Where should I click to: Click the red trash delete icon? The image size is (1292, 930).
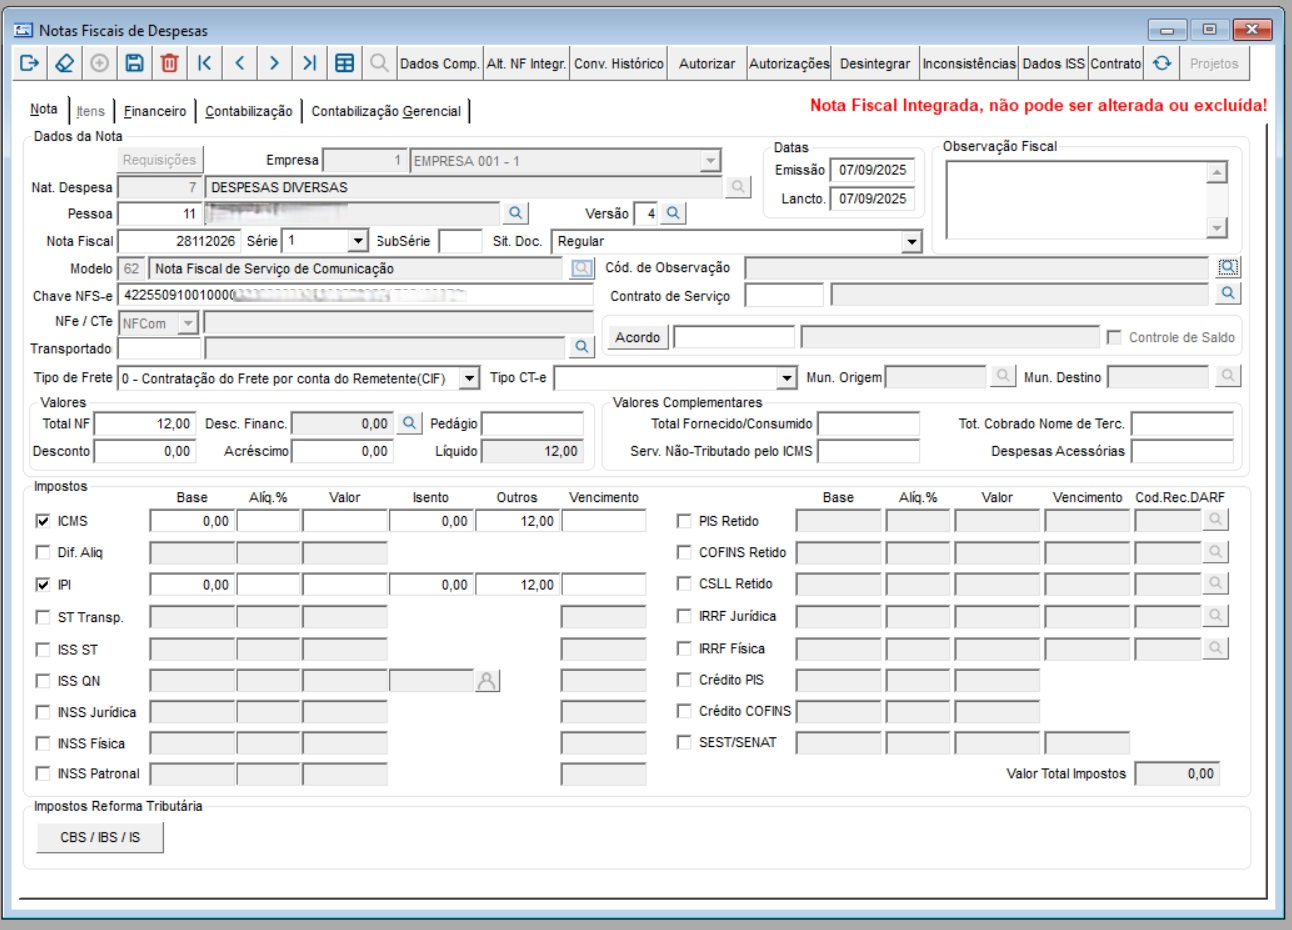(169, 63)
